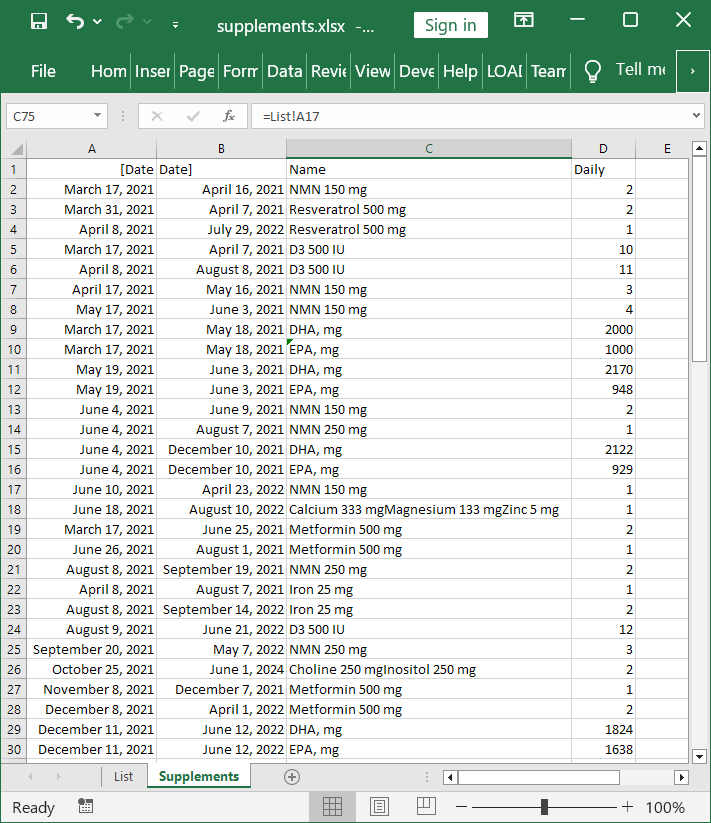Viewport: 711px width, 823px height.
Task: Switch to Page Break Preview
Action: [426, 807]
